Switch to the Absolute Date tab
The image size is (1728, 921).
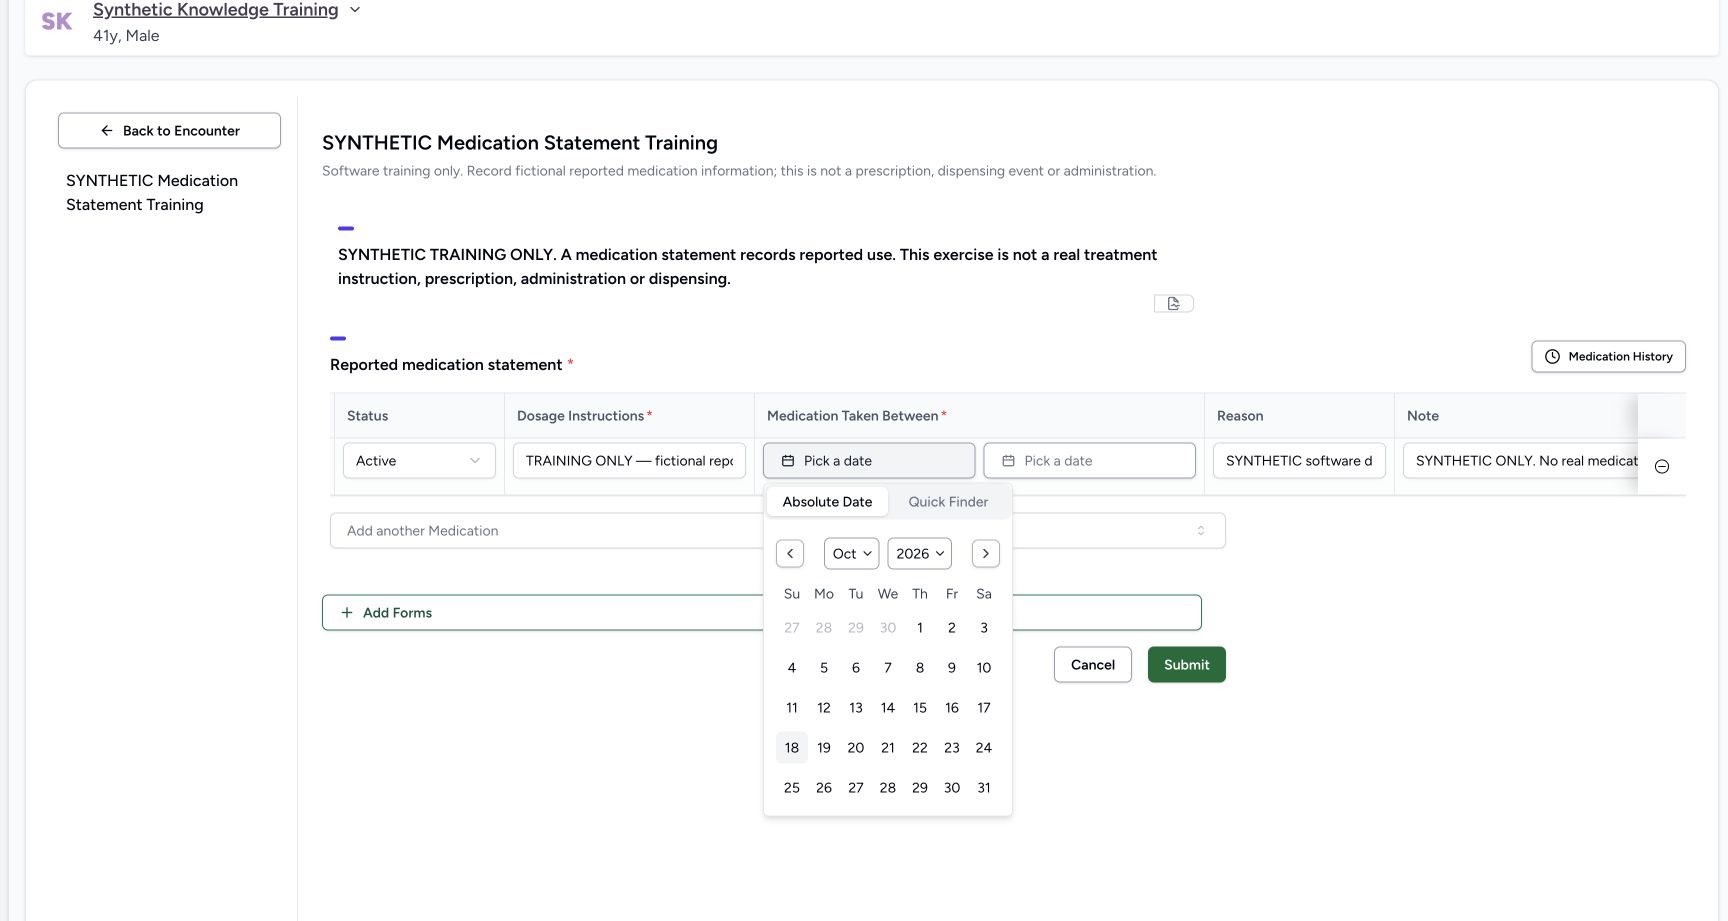coord(827,502)
